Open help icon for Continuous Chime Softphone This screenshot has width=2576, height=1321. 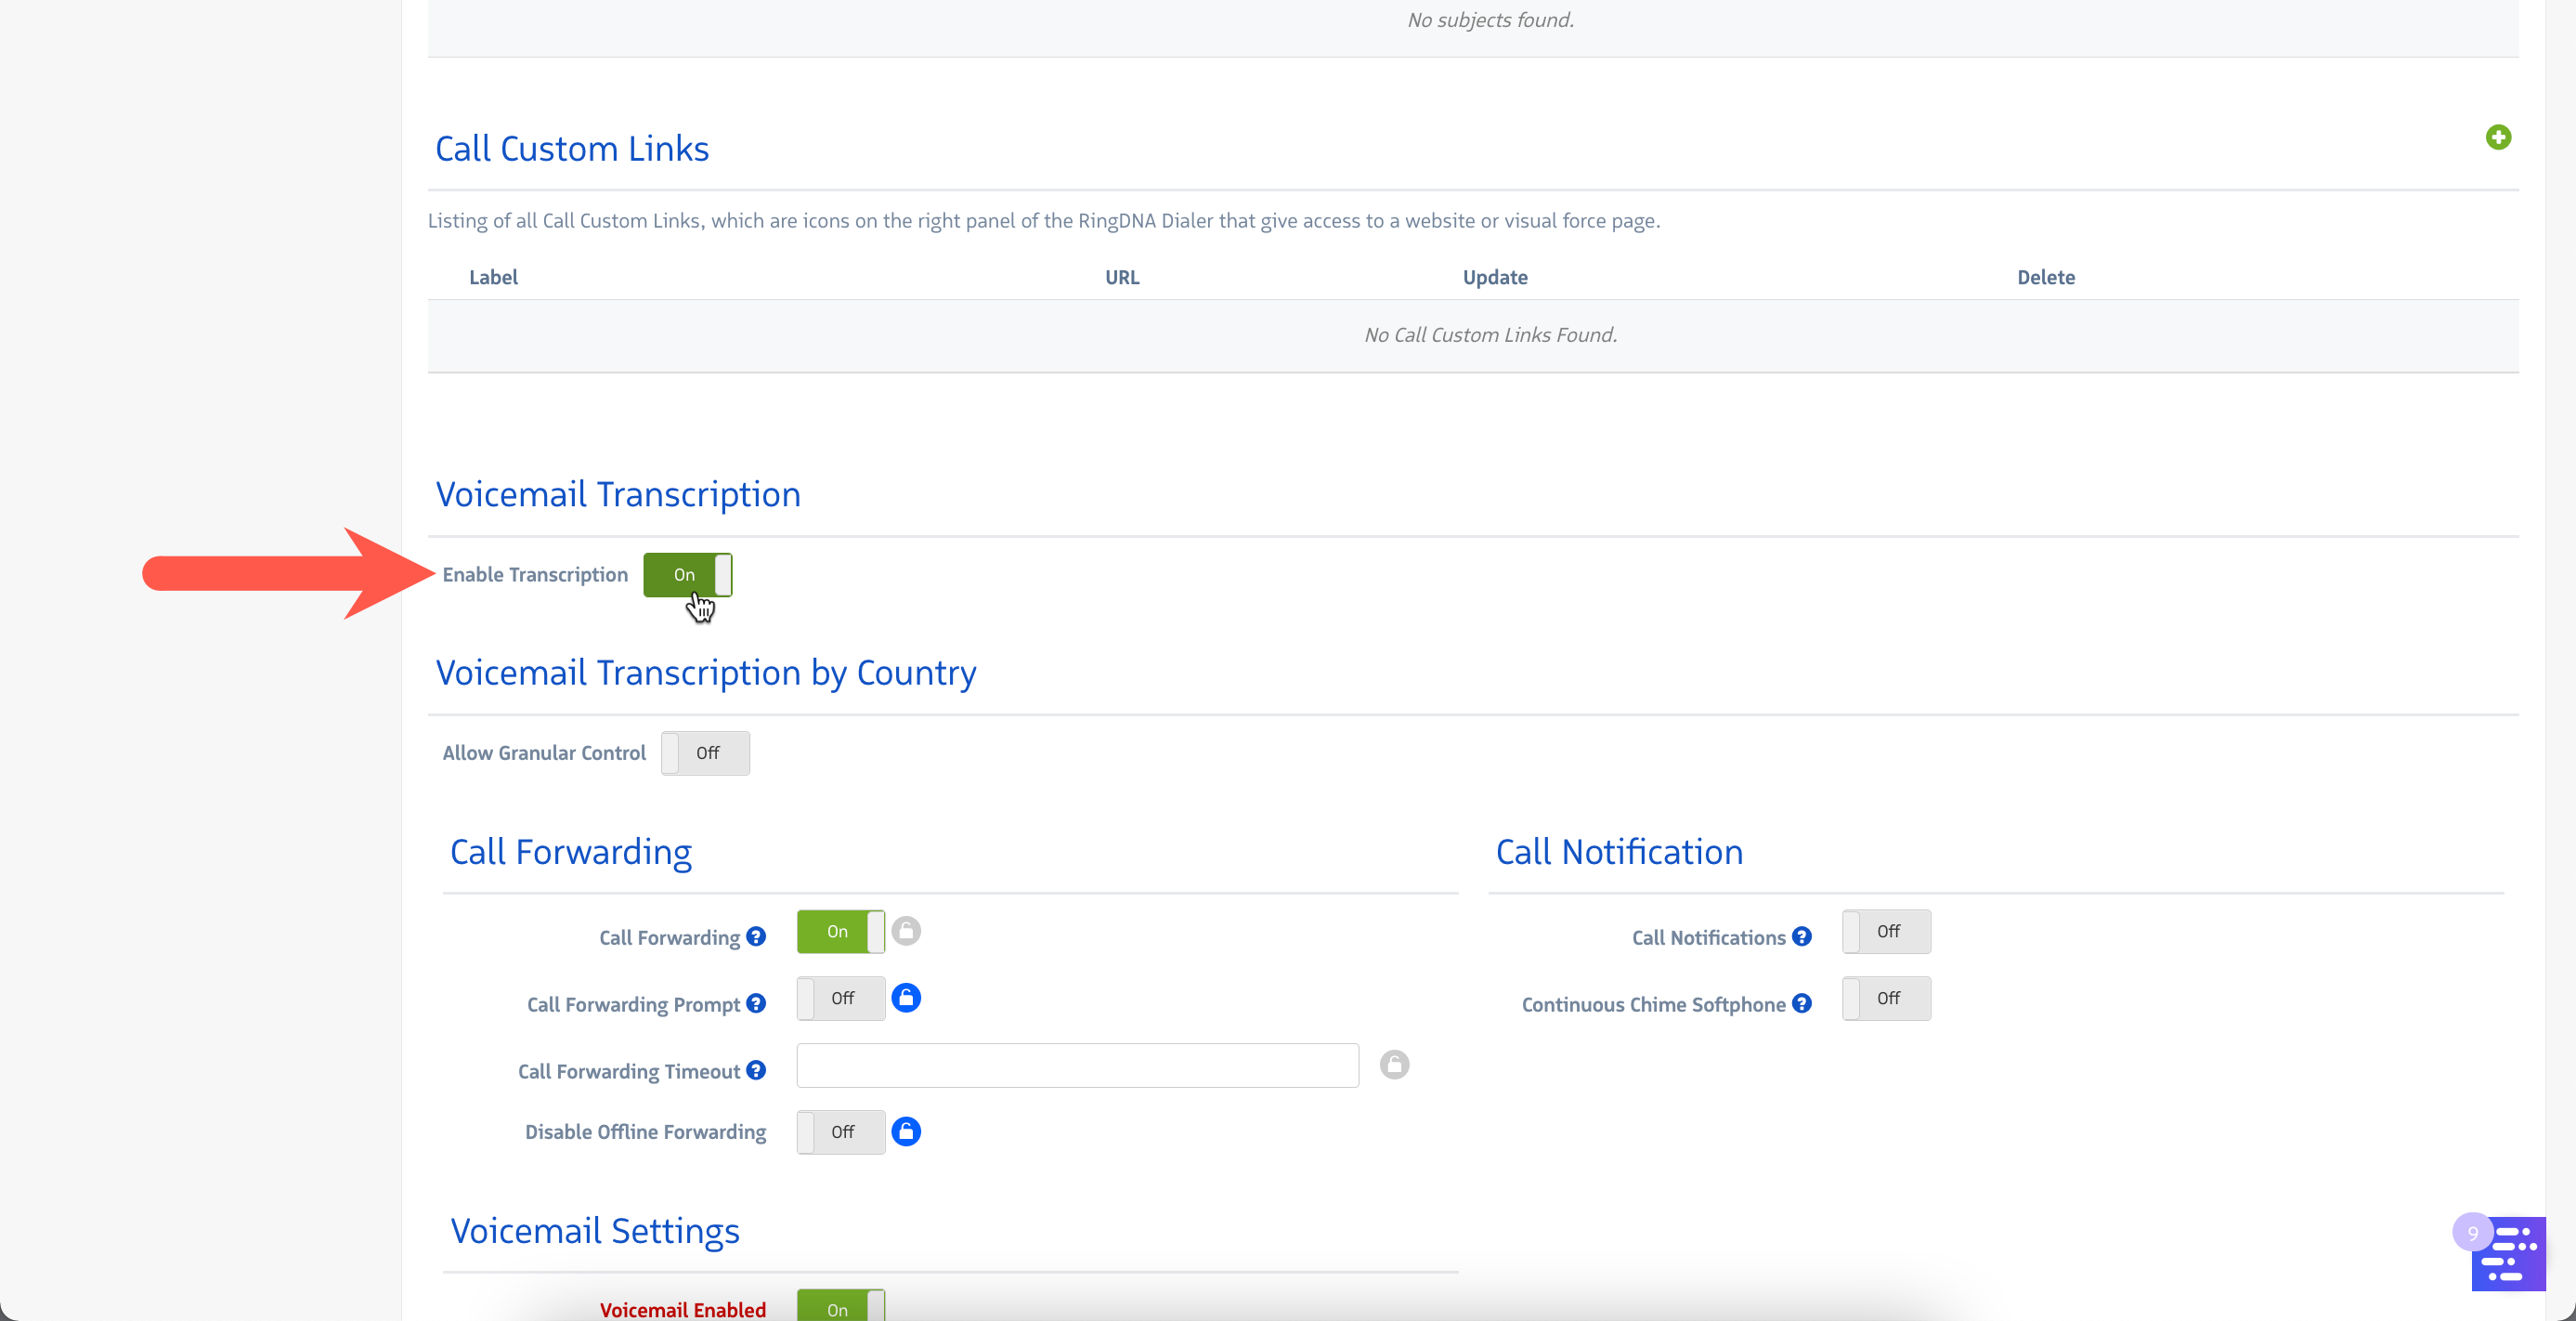pyautogui.click(x=1802, y=1003)
